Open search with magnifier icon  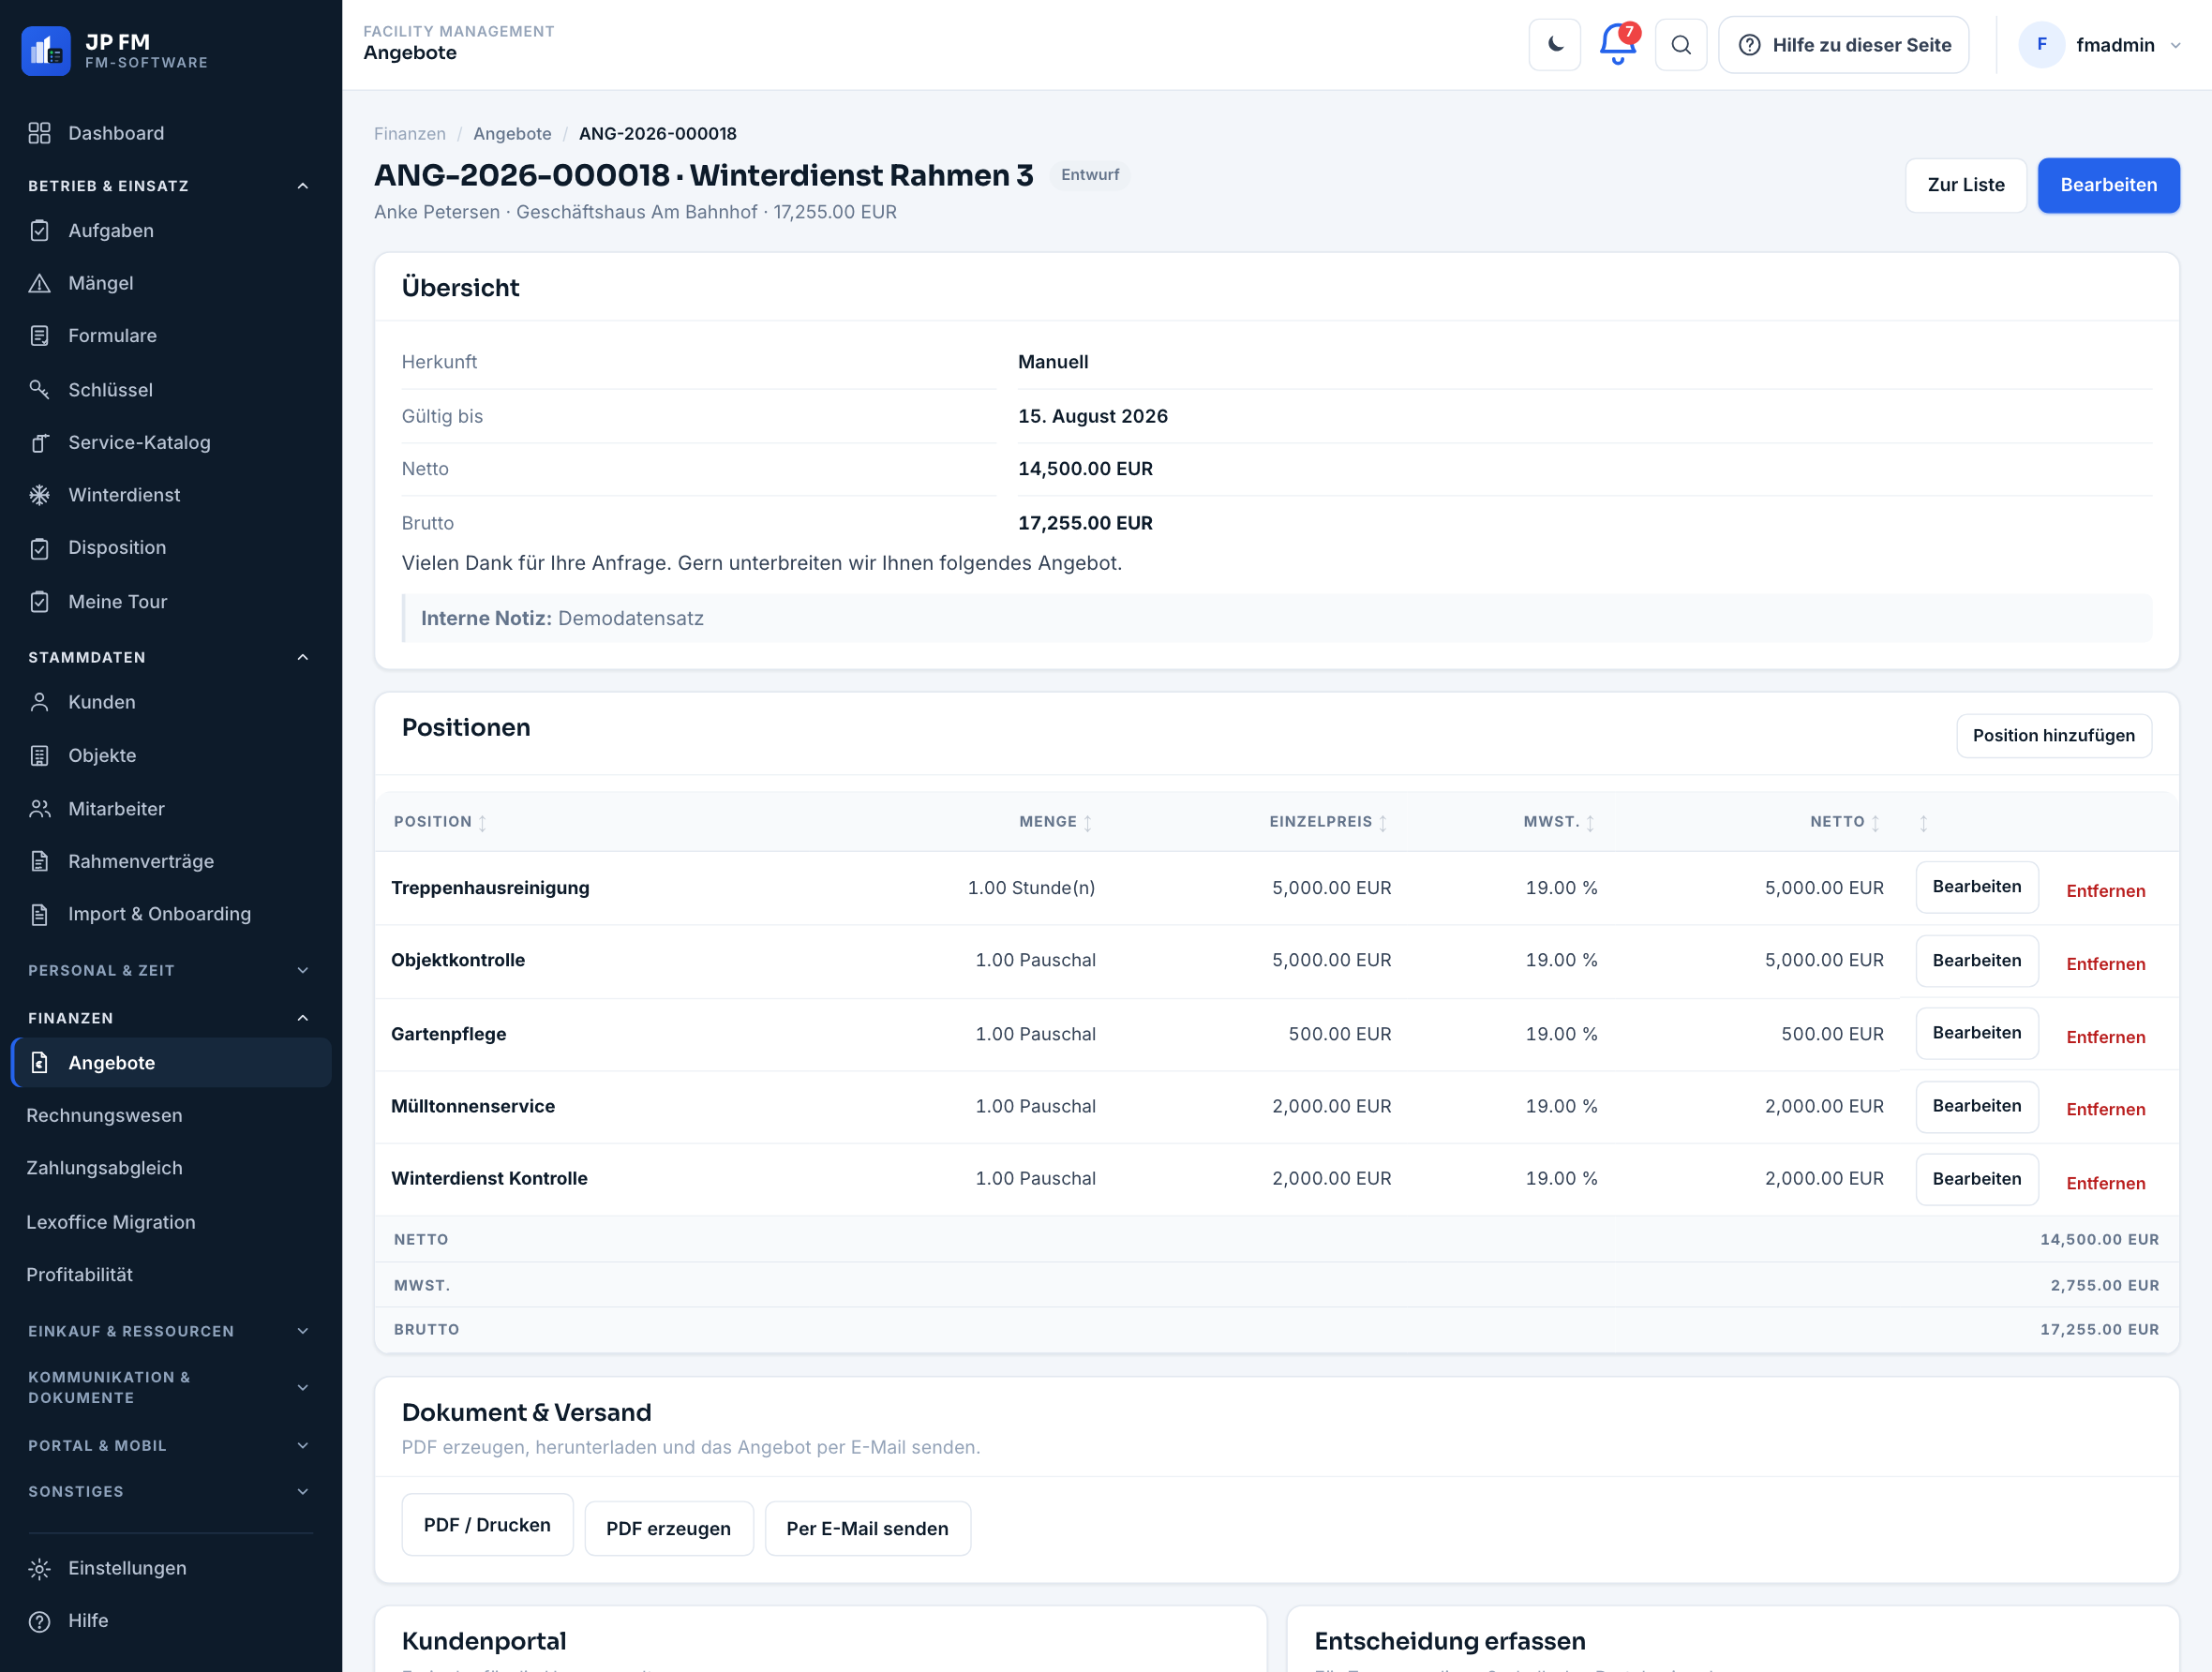(x=1681, y=45)
